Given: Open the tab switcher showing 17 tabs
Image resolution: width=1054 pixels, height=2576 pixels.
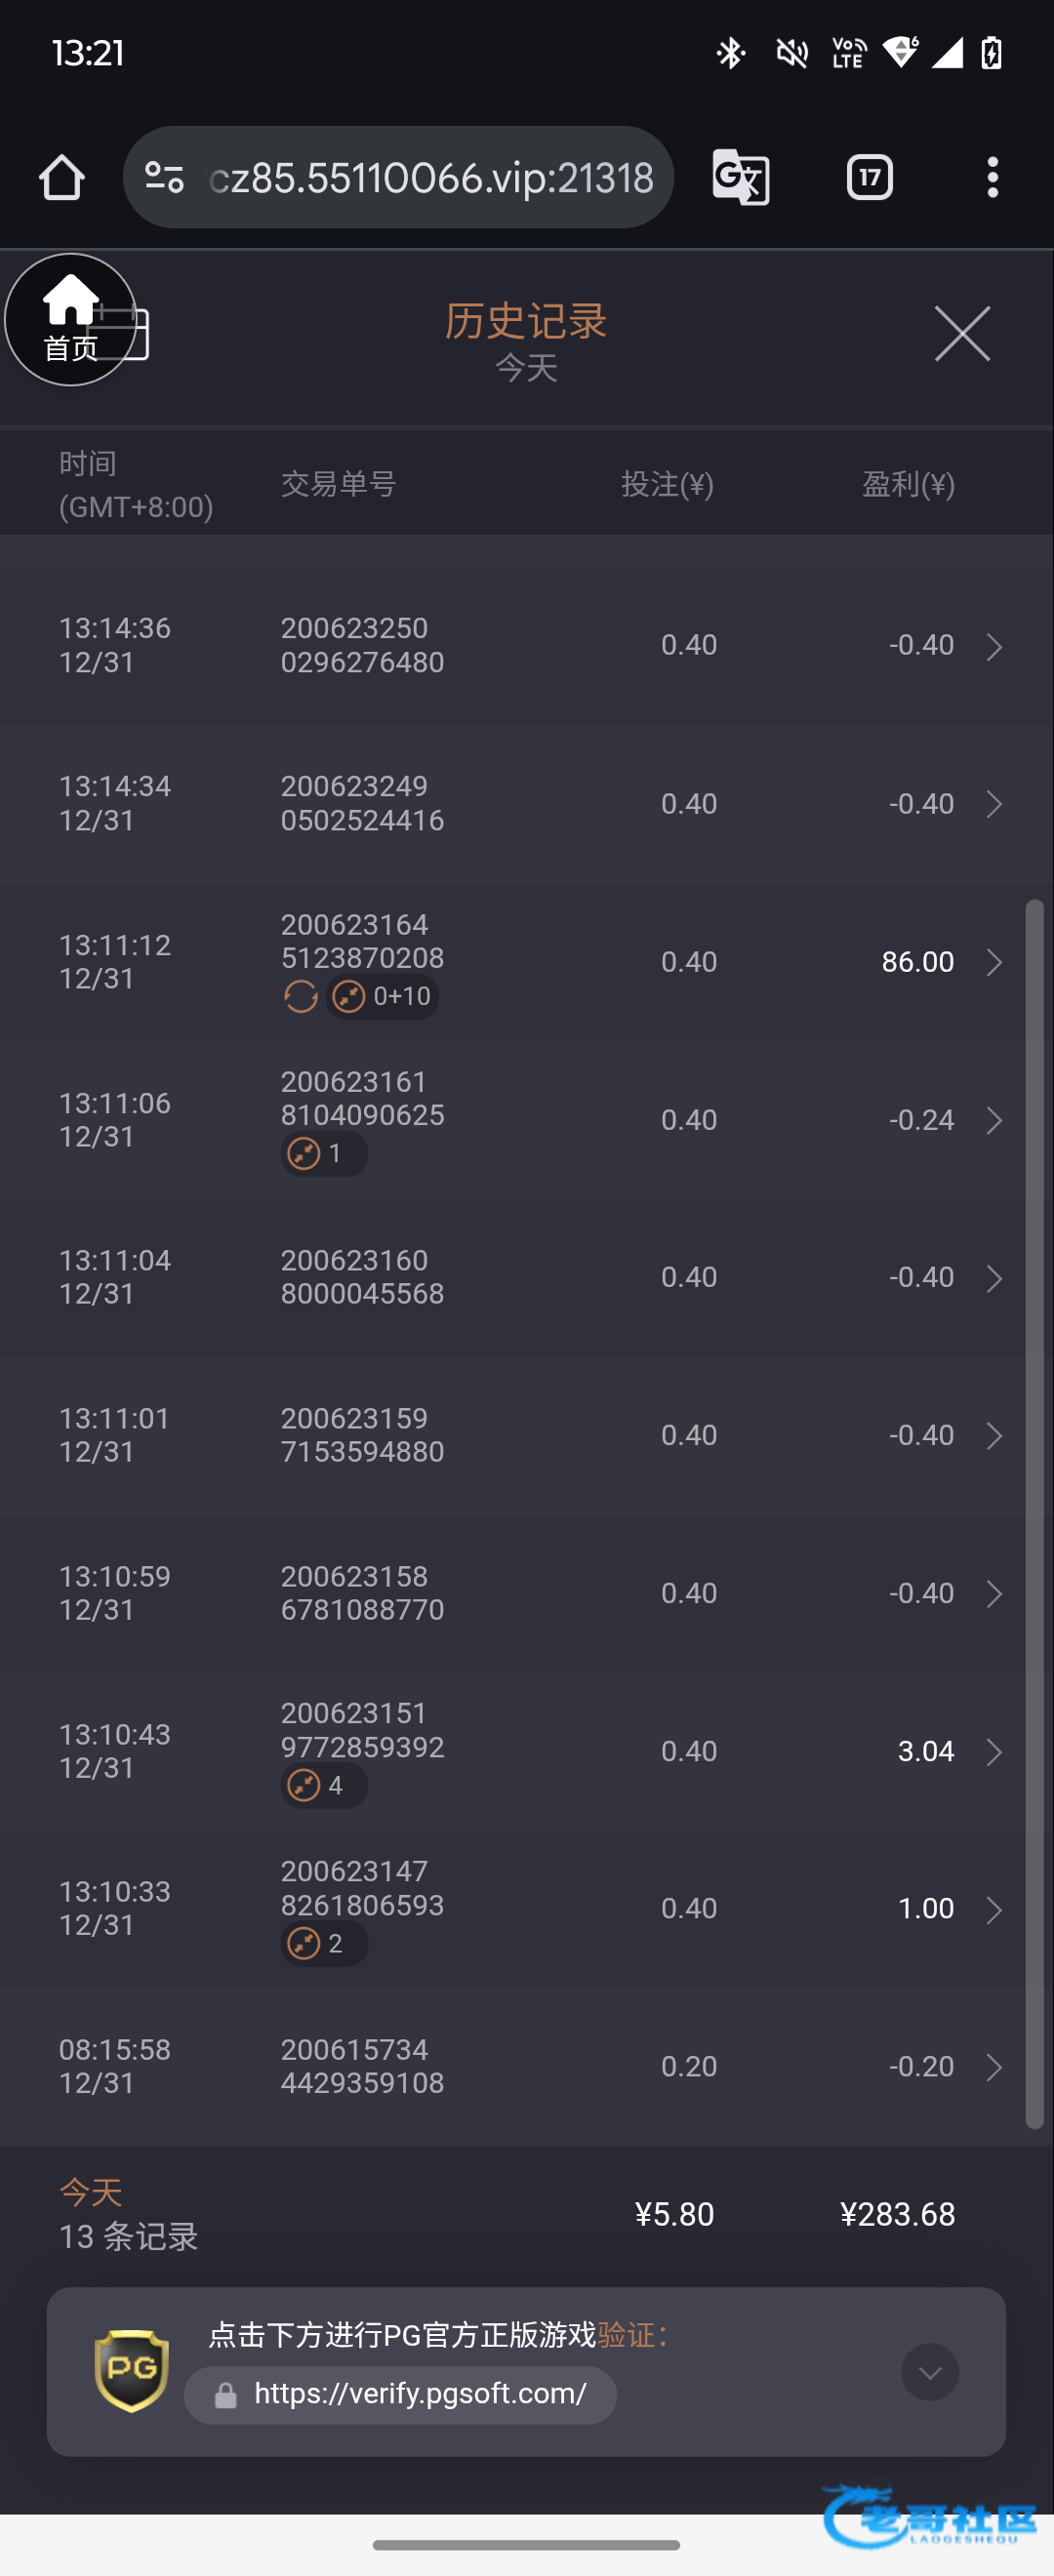Looking at the screenshot, I should pyautogui.click(x=869, y=178).
